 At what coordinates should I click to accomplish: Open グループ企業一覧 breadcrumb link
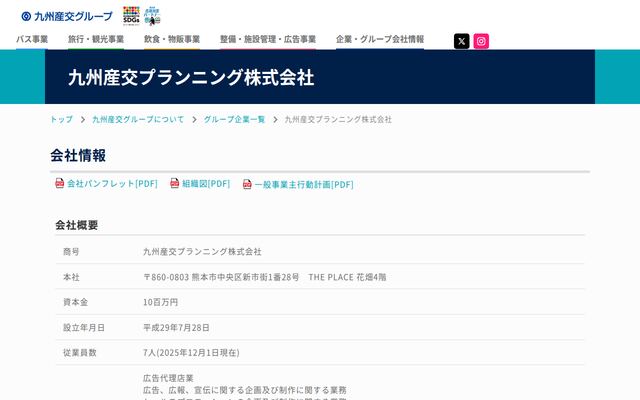[234, 120]
